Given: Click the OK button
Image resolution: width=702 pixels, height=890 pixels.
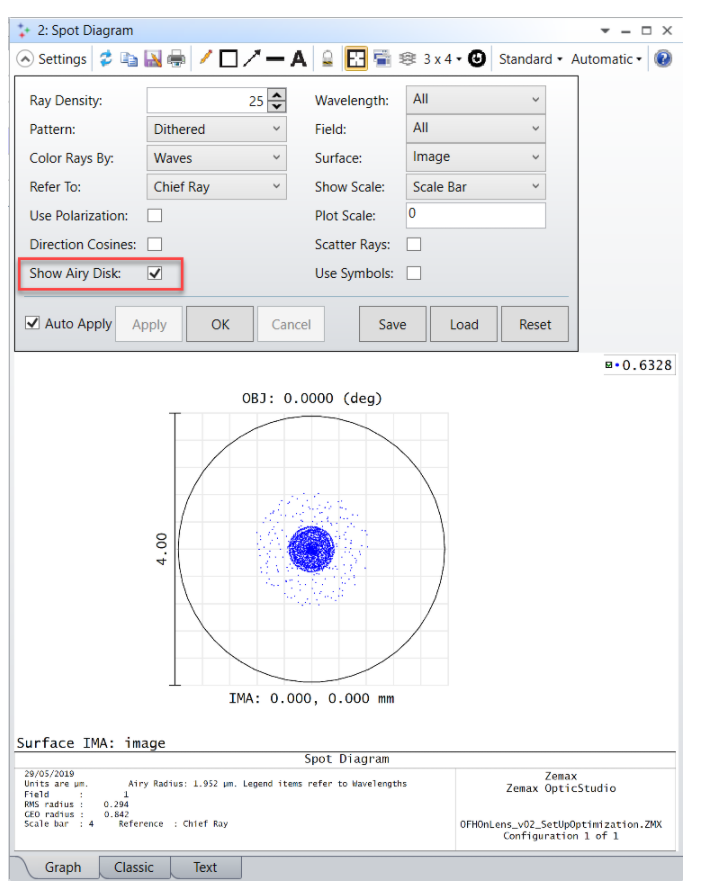Looking at the screenshot, I should point(220,324).
